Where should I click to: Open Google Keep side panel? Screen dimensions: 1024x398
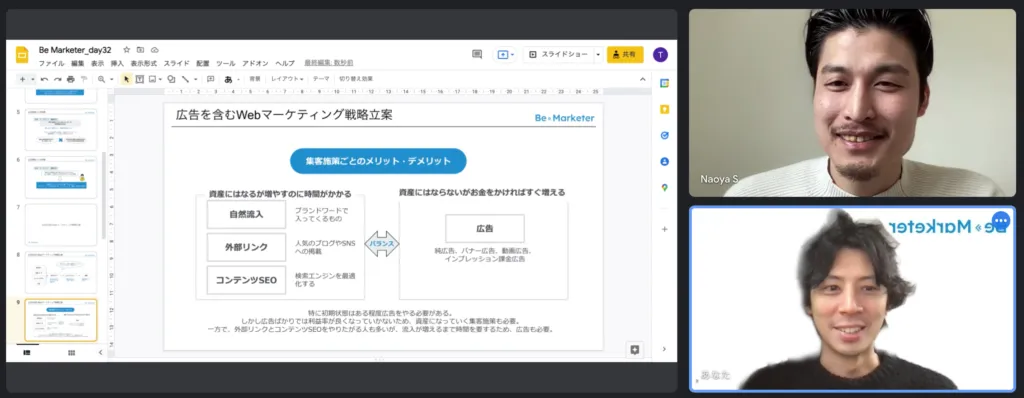pyautogui.click(x=664, y=109)
